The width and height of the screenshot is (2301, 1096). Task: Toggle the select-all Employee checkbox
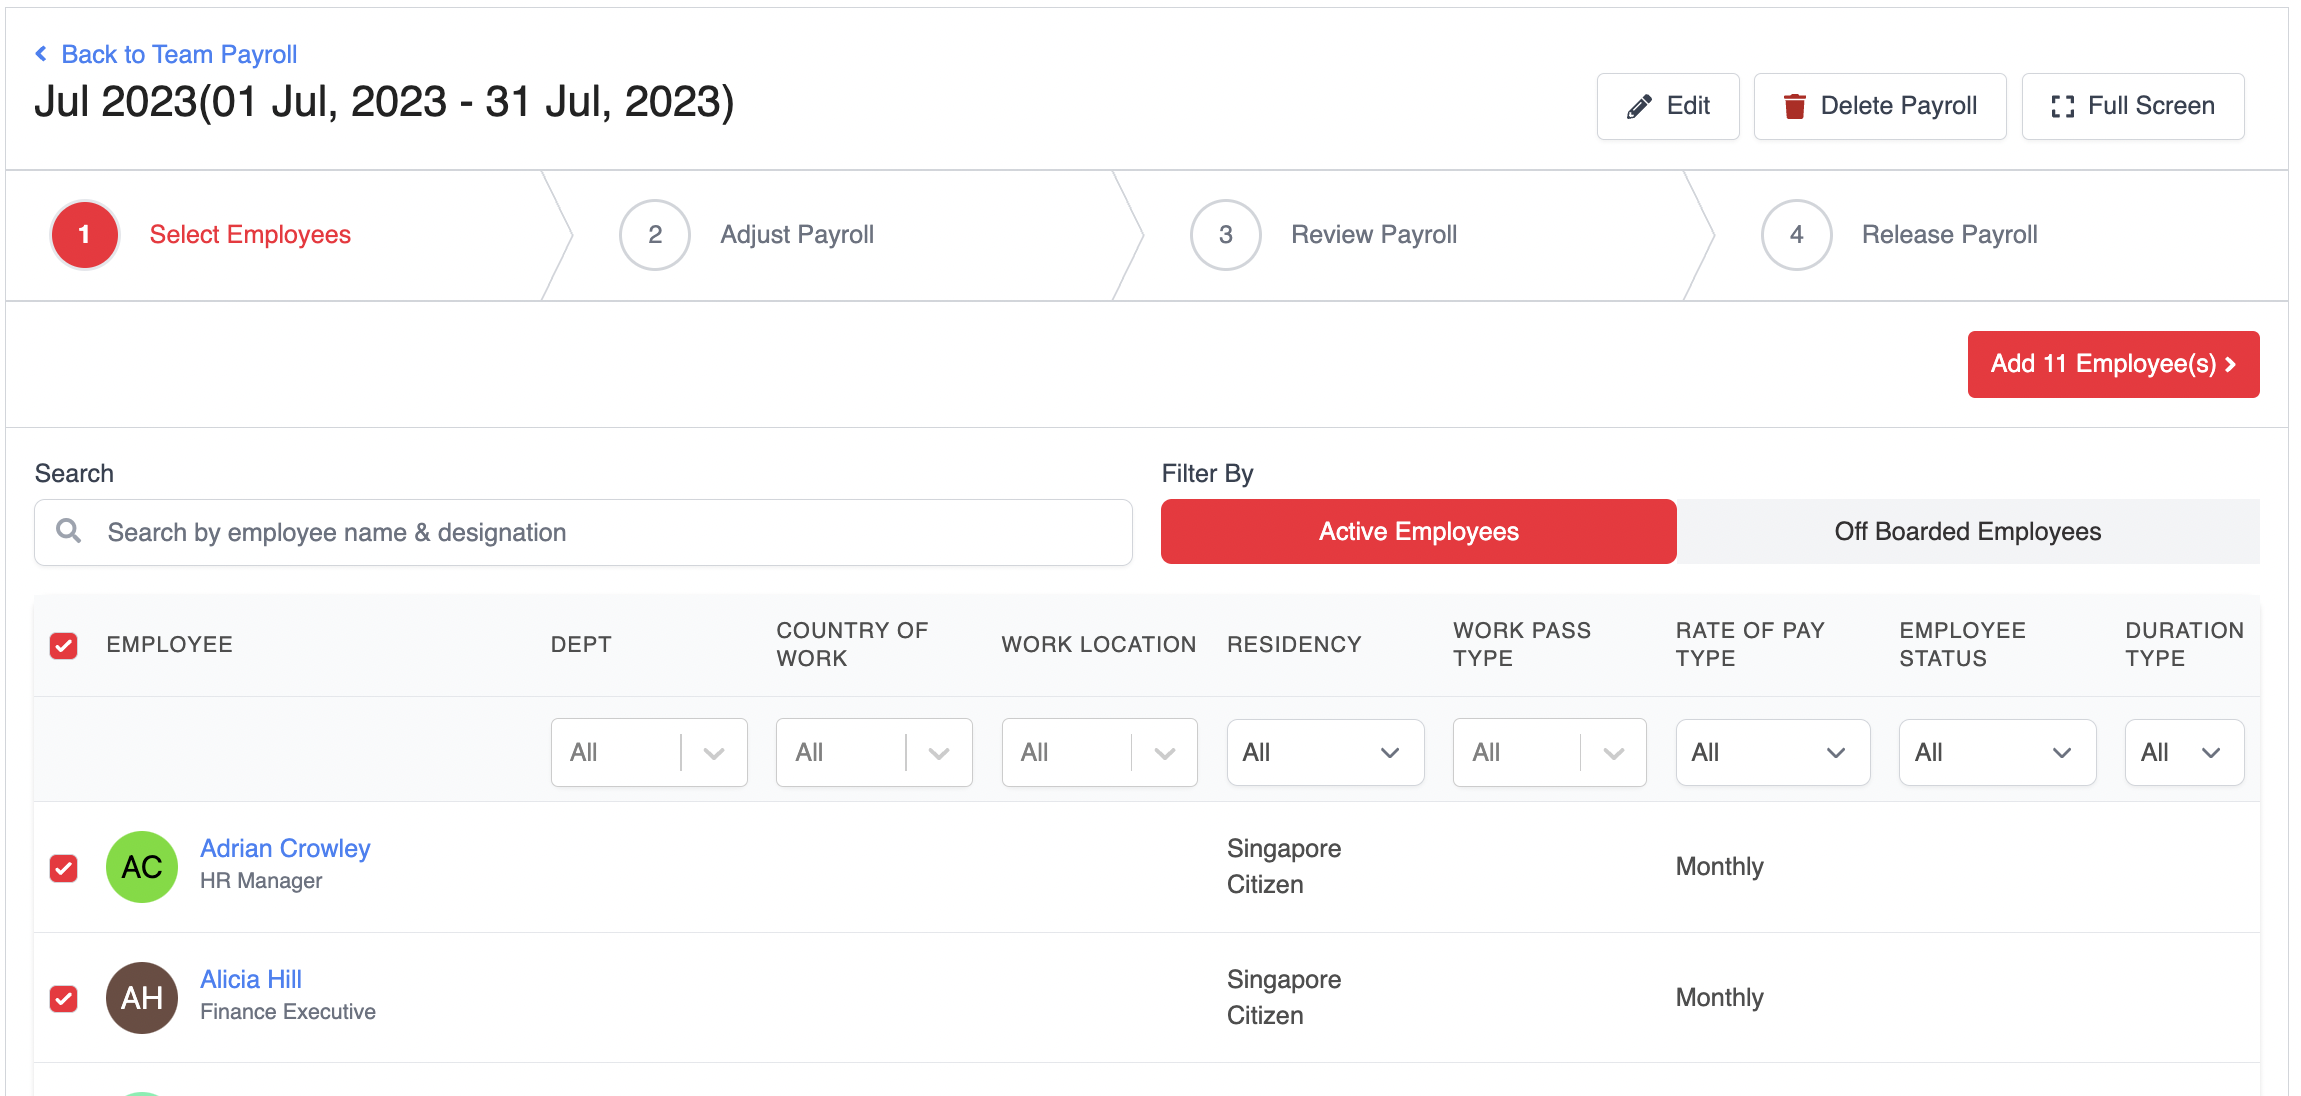point(64,645)
